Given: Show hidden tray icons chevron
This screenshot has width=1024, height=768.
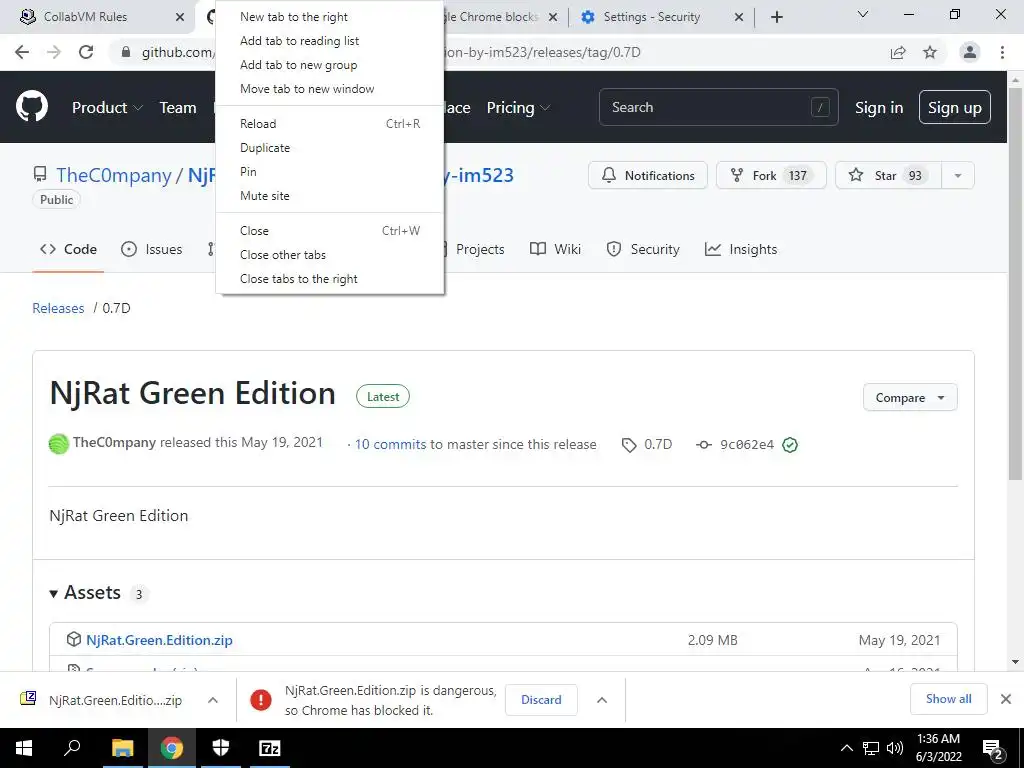Looking at the screenshot, I should 846,748.
